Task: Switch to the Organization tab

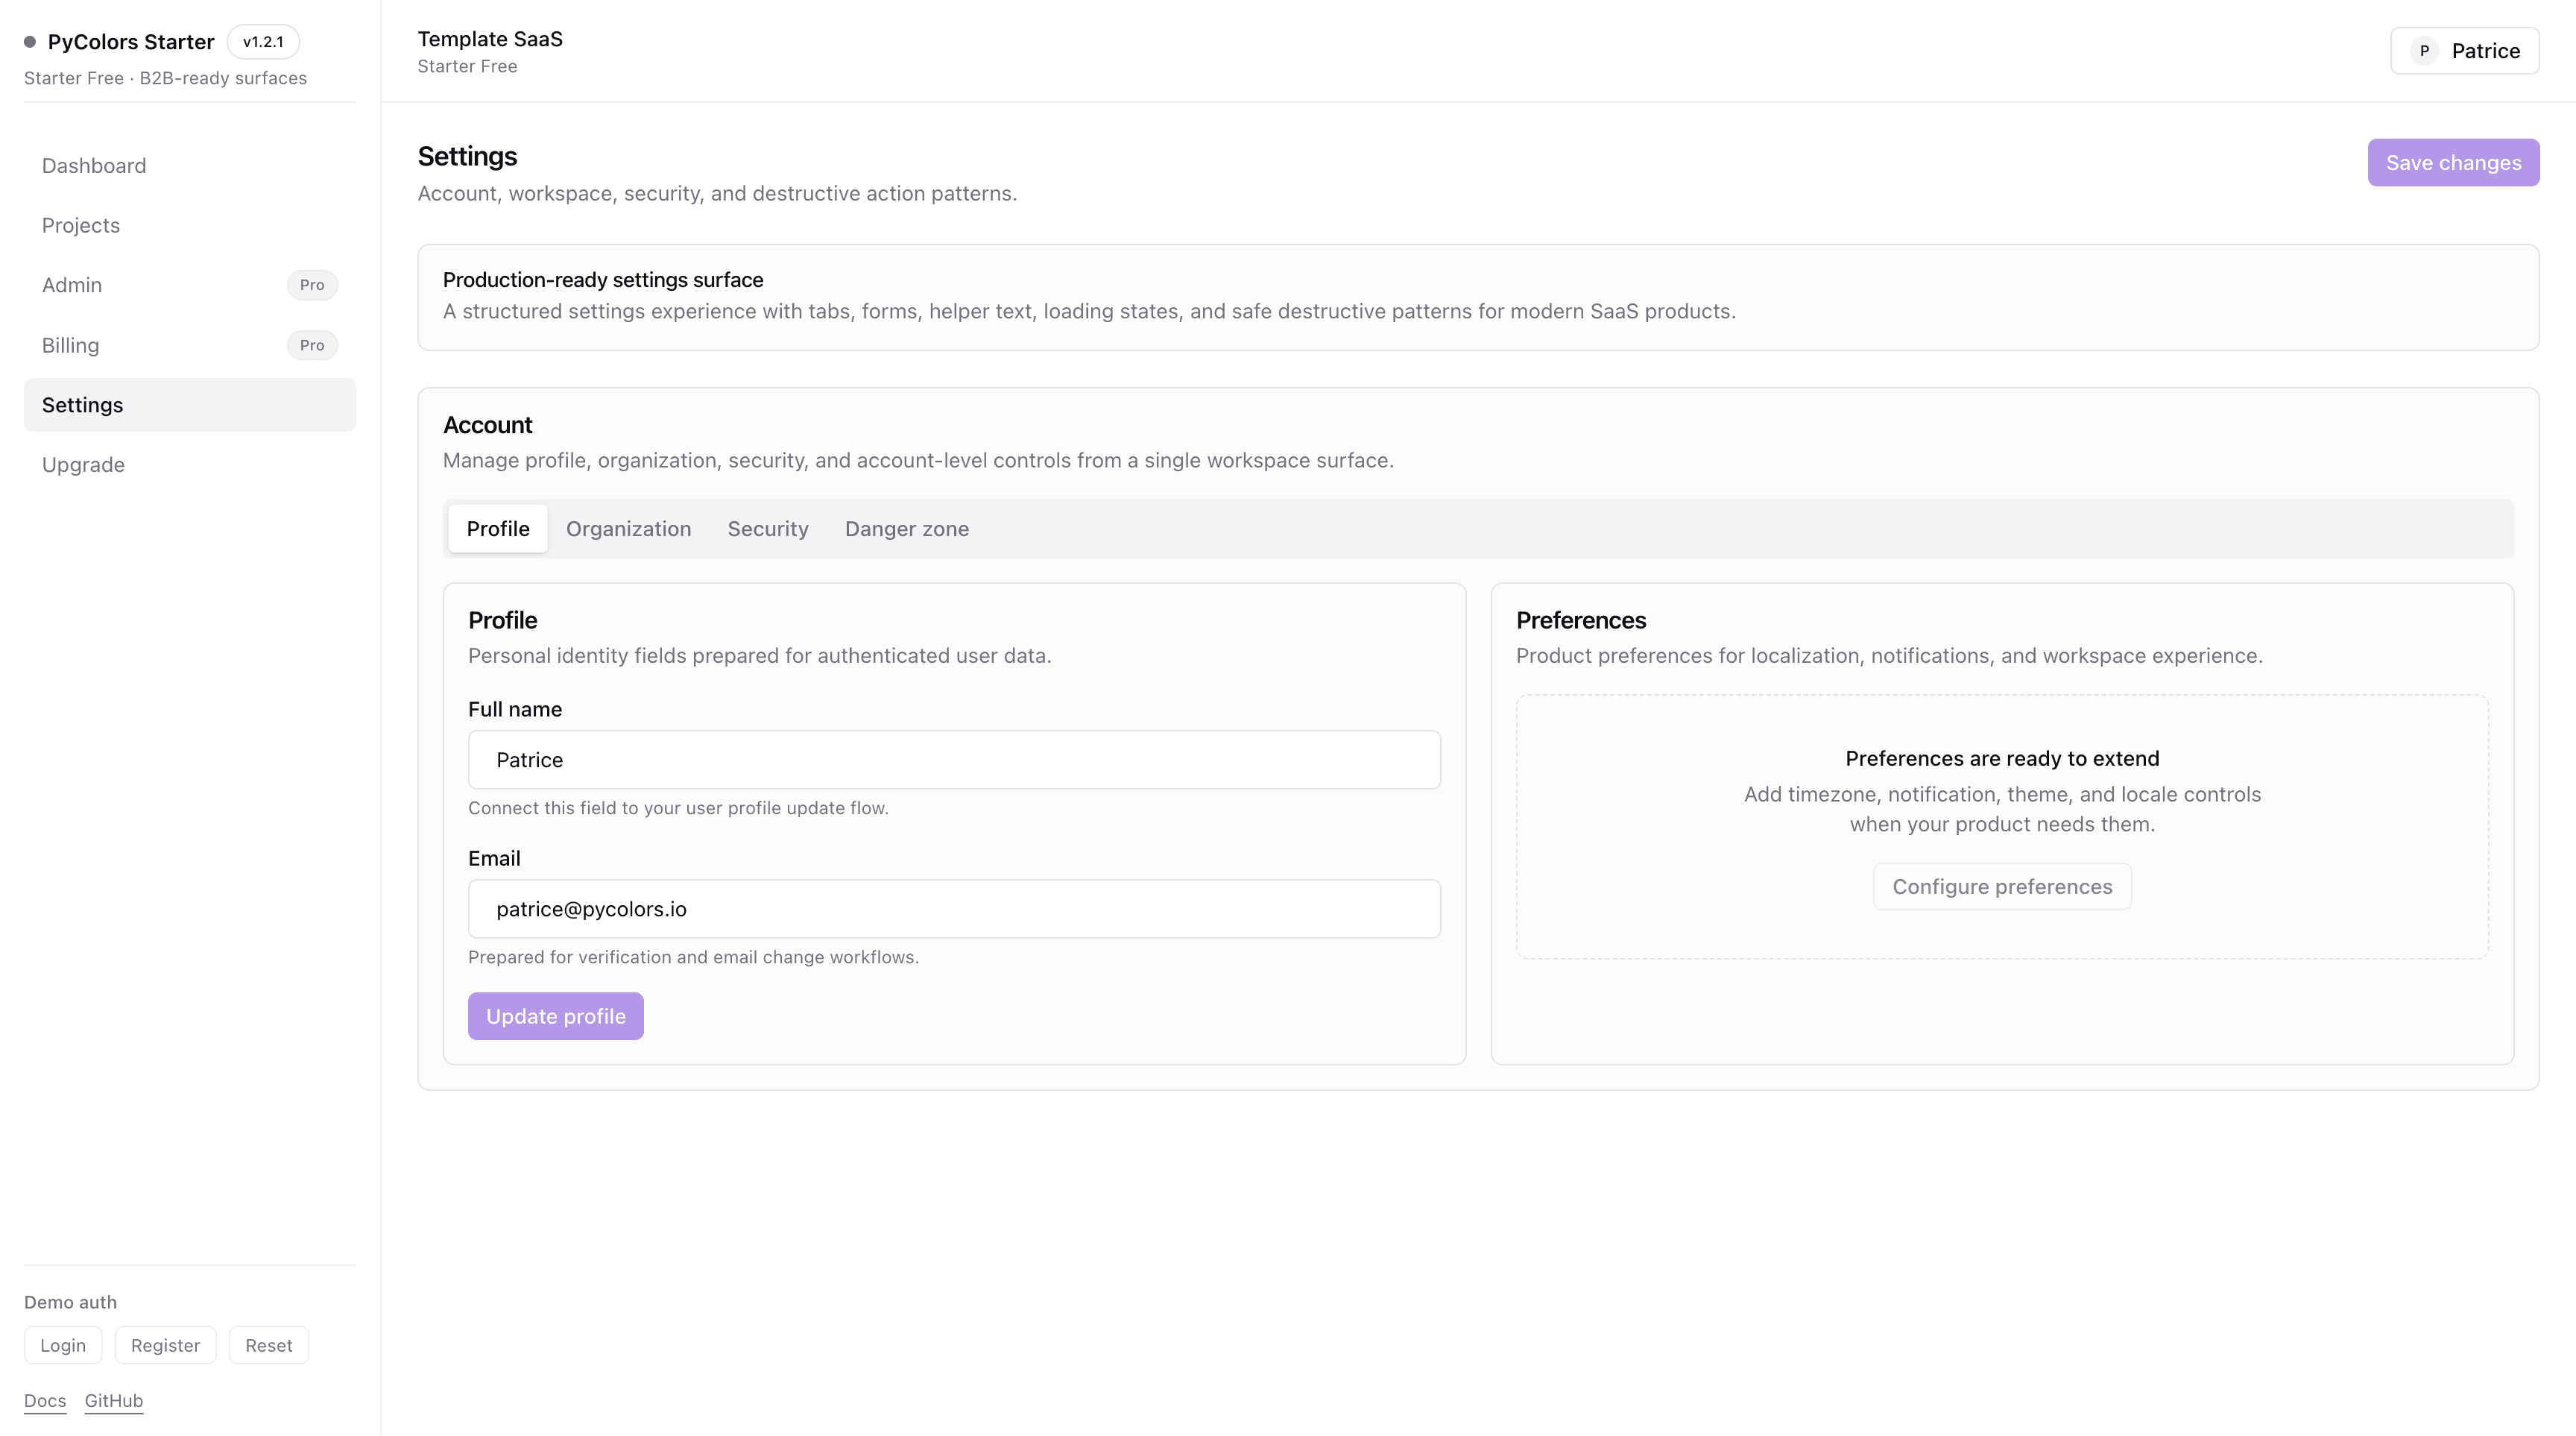Action: pos(629,529)
